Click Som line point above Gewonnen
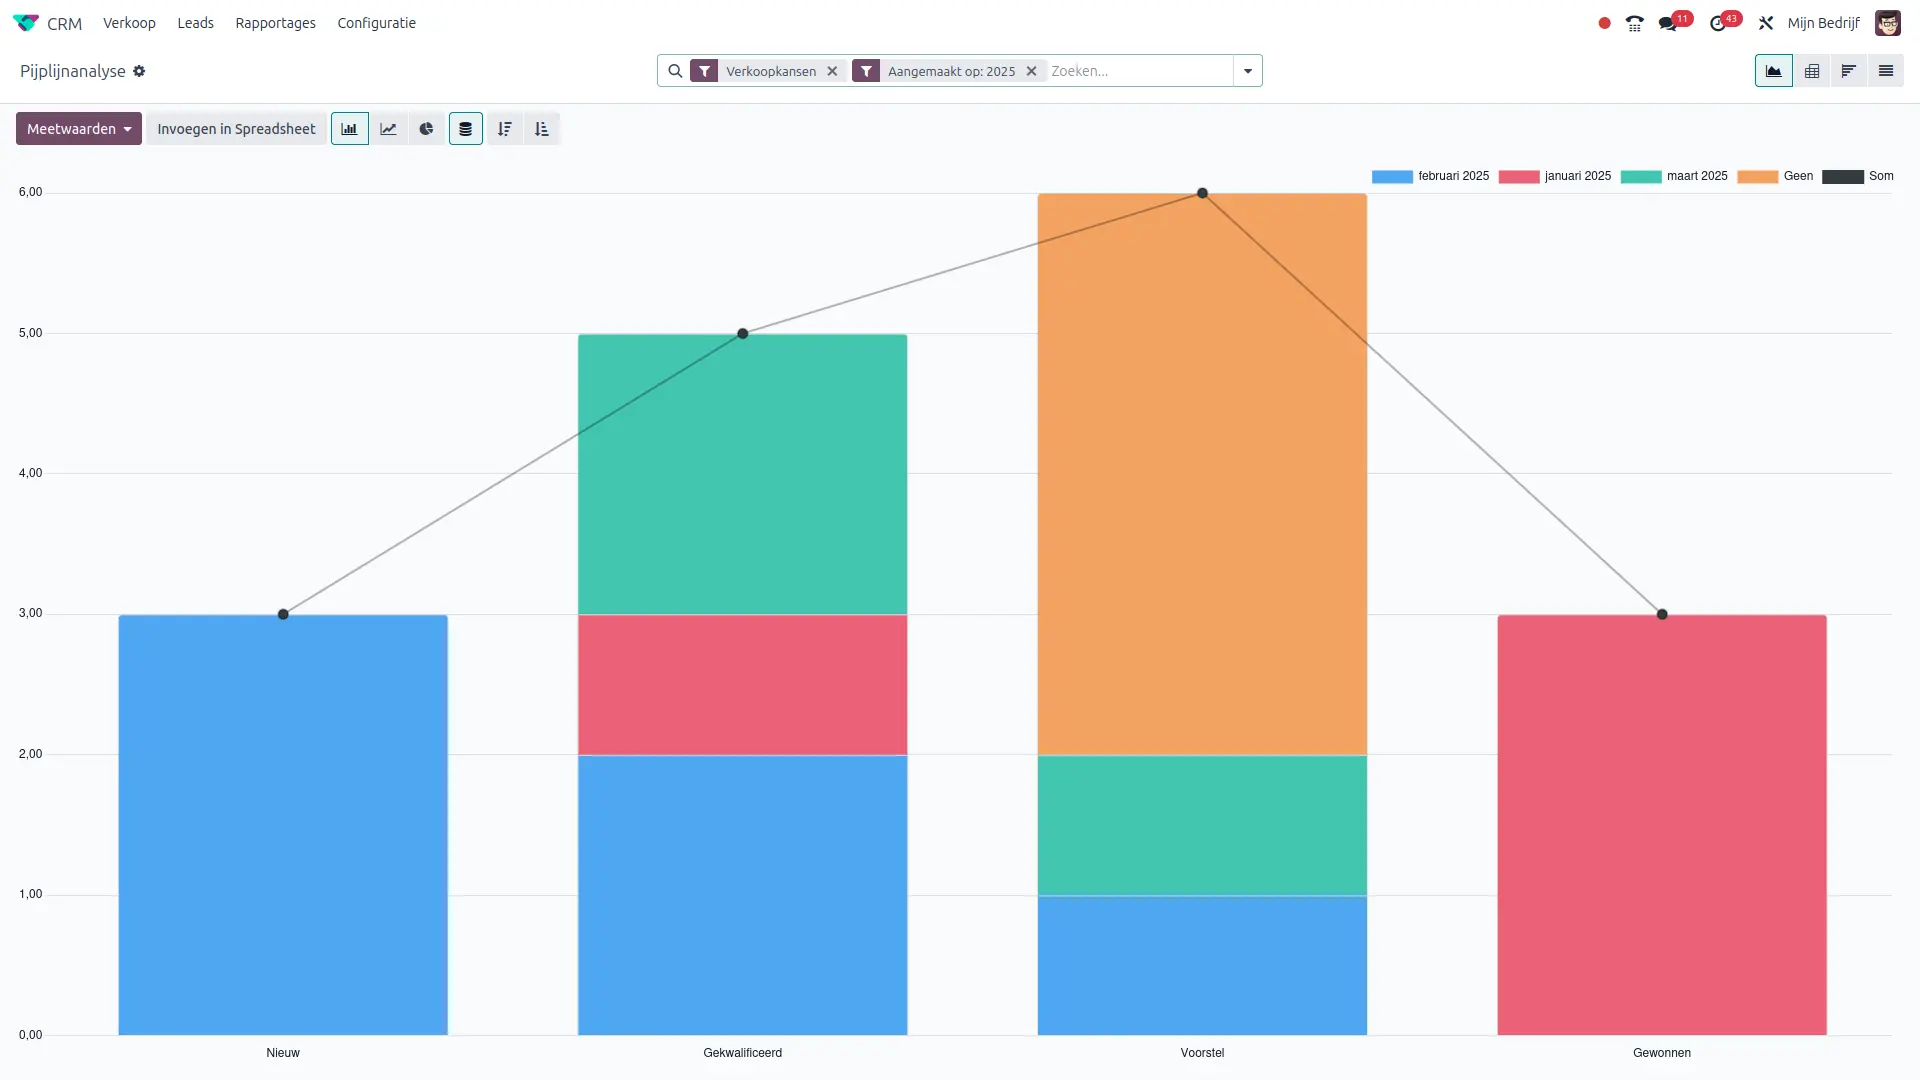This screenshot has width=1920, height=1080. pos(1662,614)
